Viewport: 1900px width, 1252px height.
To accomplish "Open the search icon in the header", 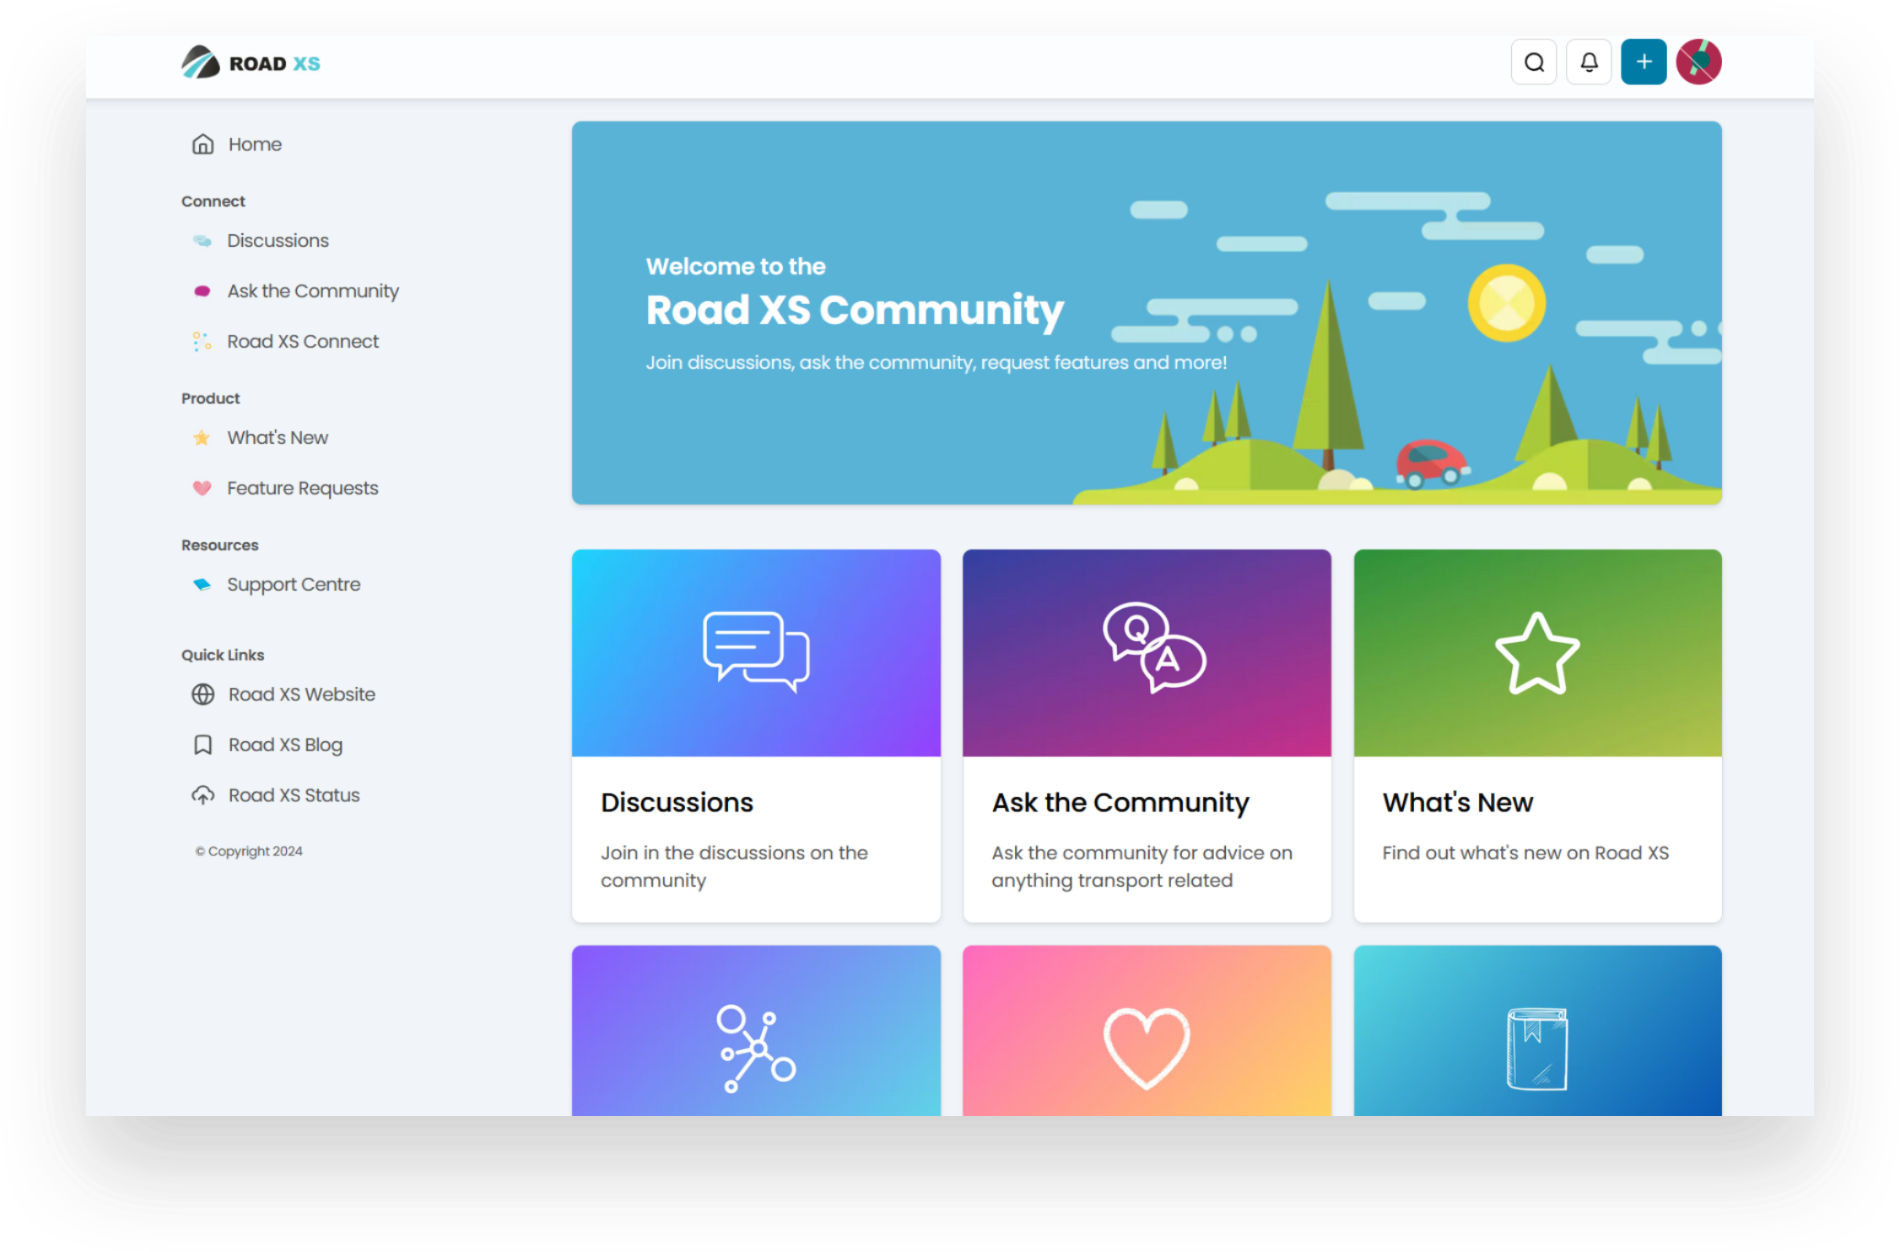I will pos(1533,62).
